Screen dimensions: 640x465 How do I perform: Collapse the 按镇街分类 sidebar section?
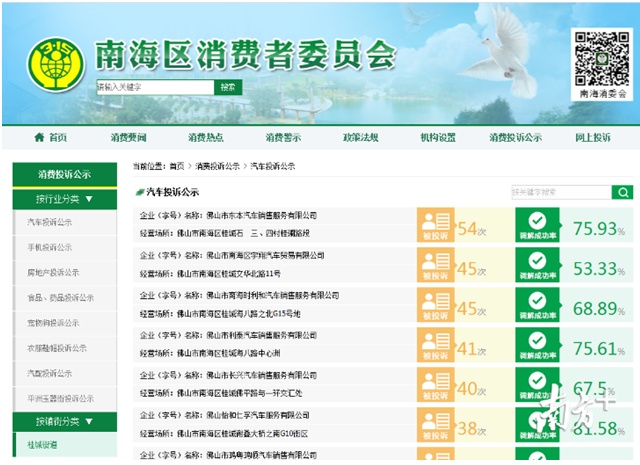click(x=64, y=421)
